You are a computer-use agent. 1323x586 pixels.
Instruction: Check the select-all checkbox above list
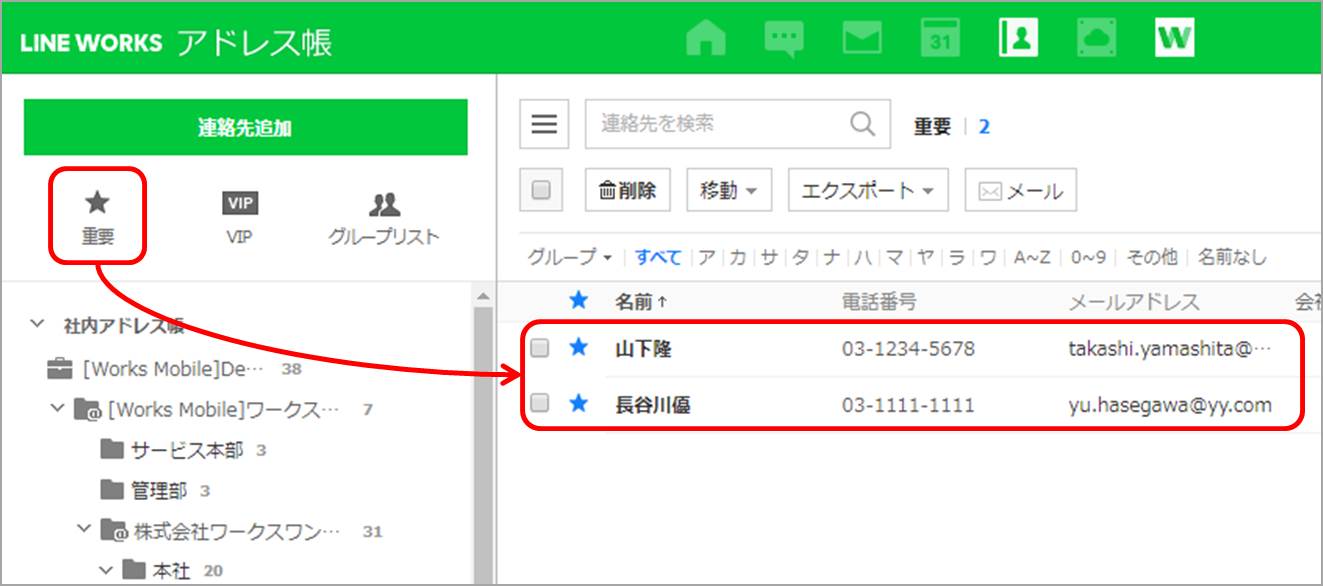coord(541,190)
